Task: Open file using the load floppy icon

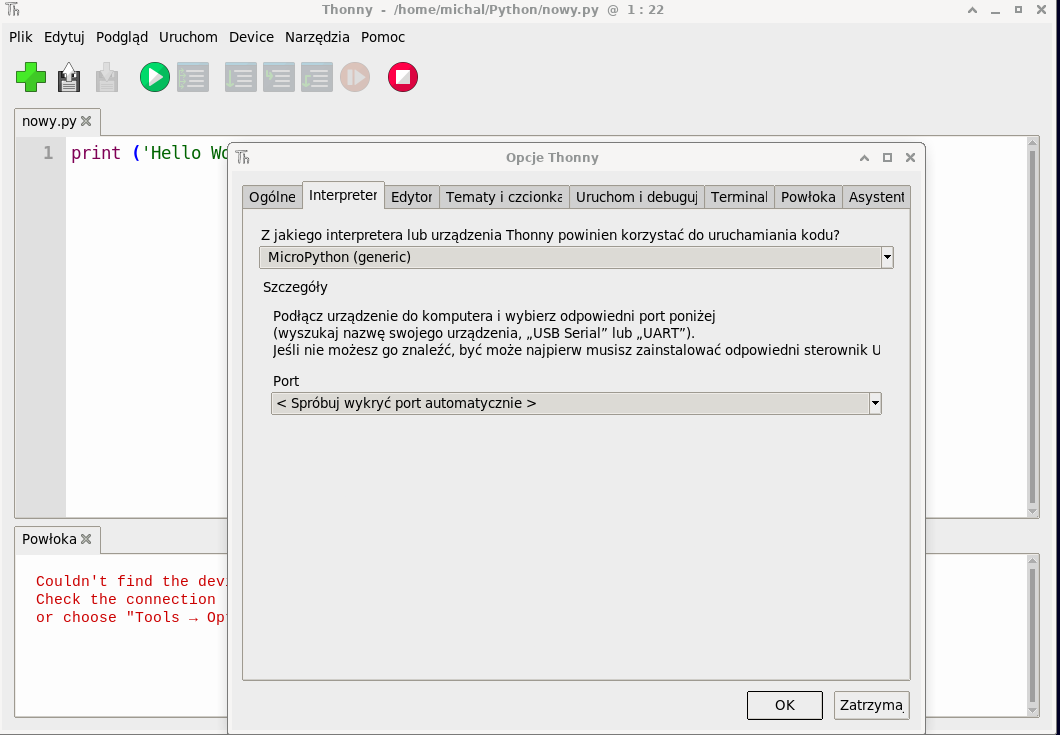Action: tap(69, 77)
